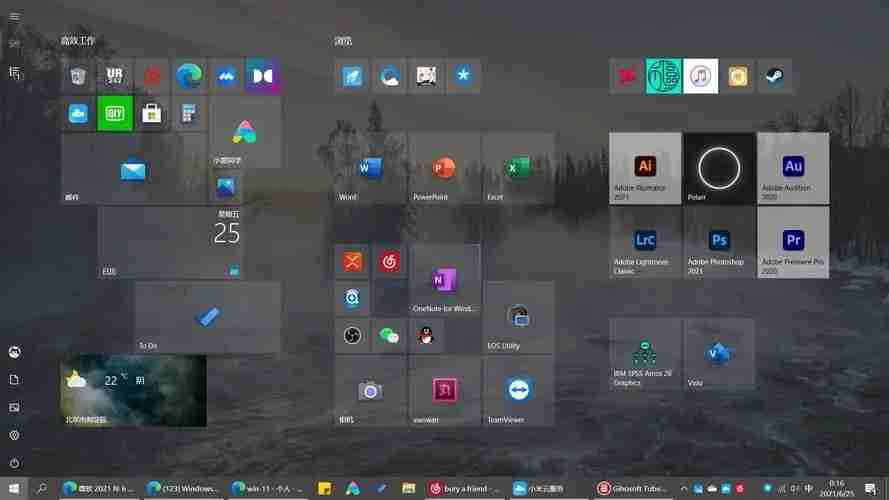Image resolution: width=889 pixels, height=500 pixels.
Task: Launch Excel from the tile
Action: click(x=518, y=168)
